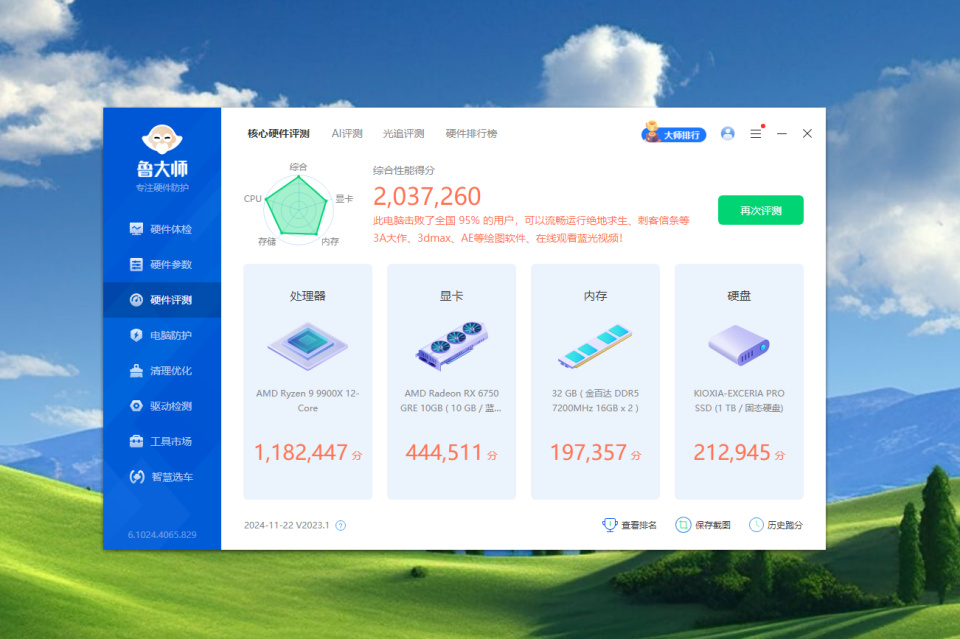Click the user account avatar icon
Image resolution: width=960 pixels, height=639 pixels.
coord(727,133)
